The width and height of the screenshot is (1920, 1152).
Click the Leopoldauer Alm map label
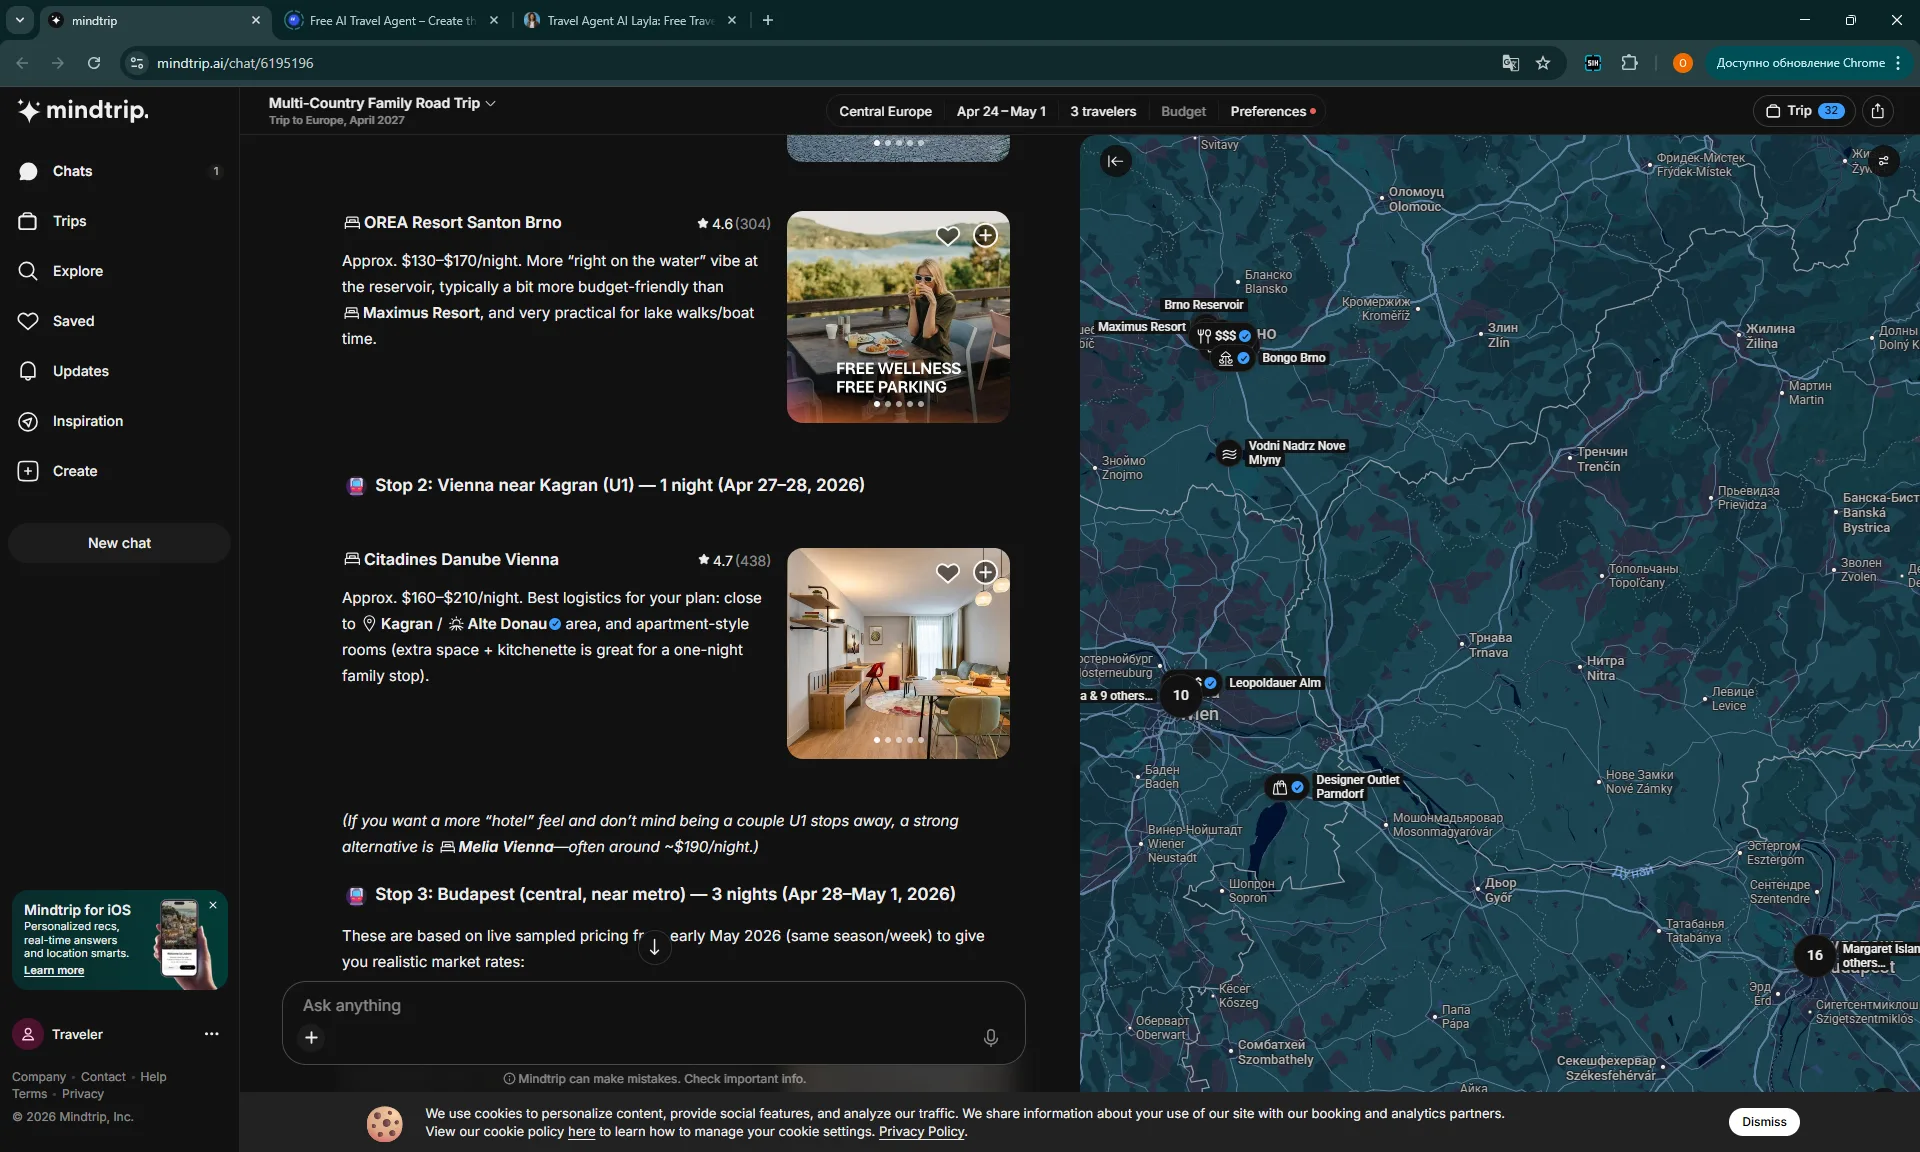coord(1274,683)
